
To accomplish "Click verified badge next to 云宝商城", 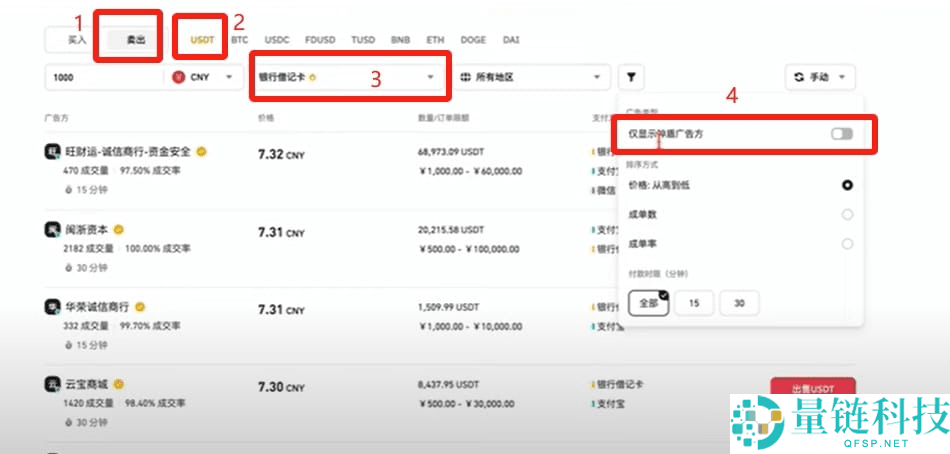I will pyautogui.click(x=119, y=384).
